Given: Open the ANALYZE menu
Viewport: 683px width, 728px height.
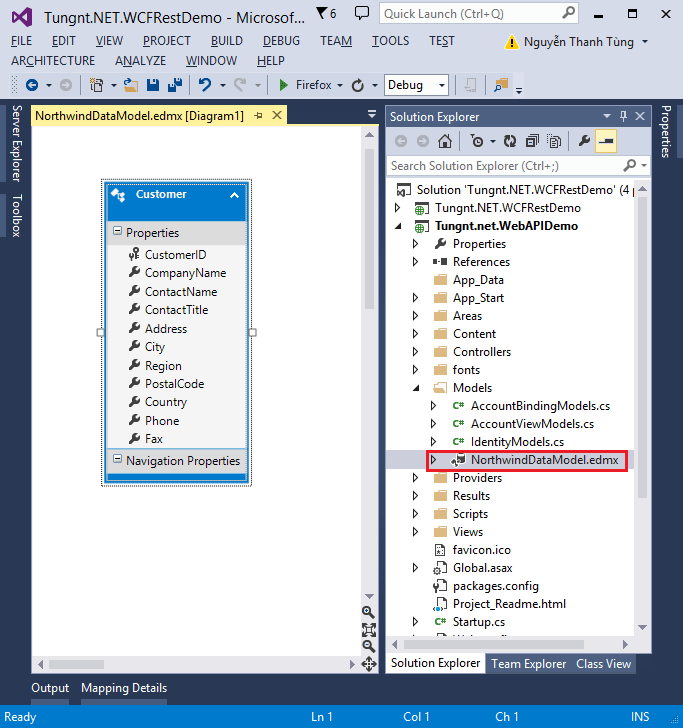Looking at the screenshot, I should pyautogui.click(x=140, y=61).
